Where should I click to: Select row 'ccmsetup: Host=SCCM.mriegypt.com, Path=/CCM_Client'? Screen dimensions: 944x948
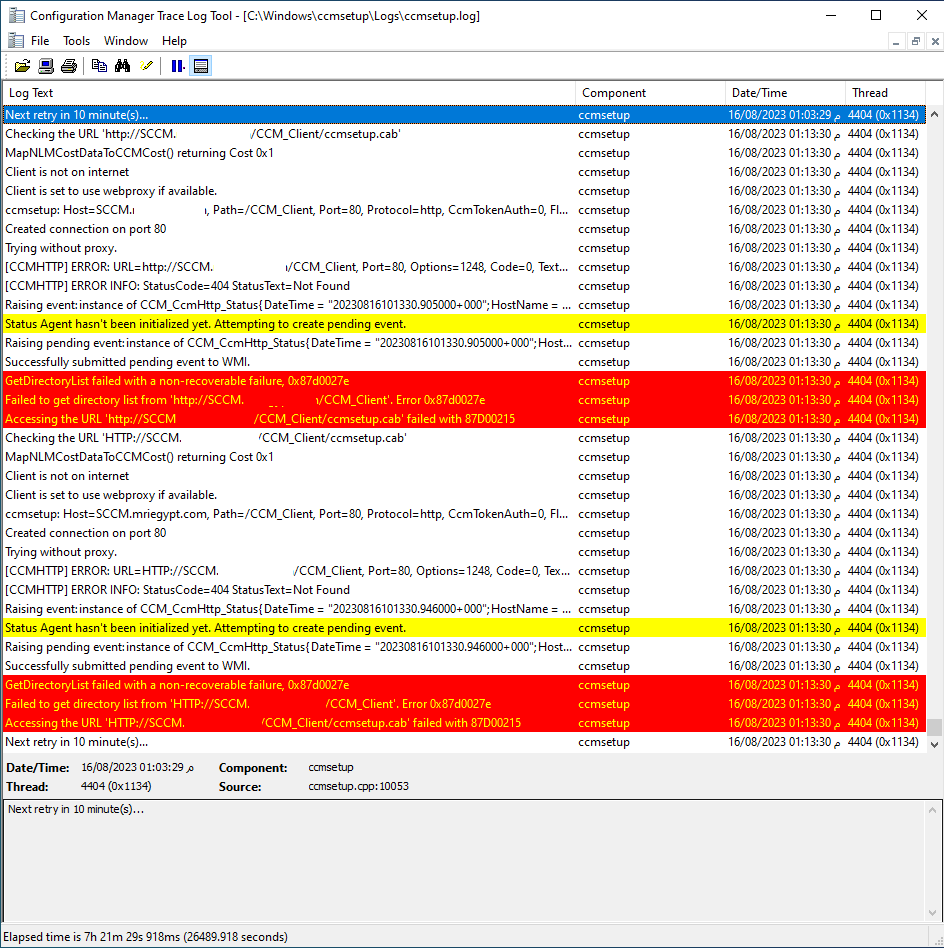point(464,514)
